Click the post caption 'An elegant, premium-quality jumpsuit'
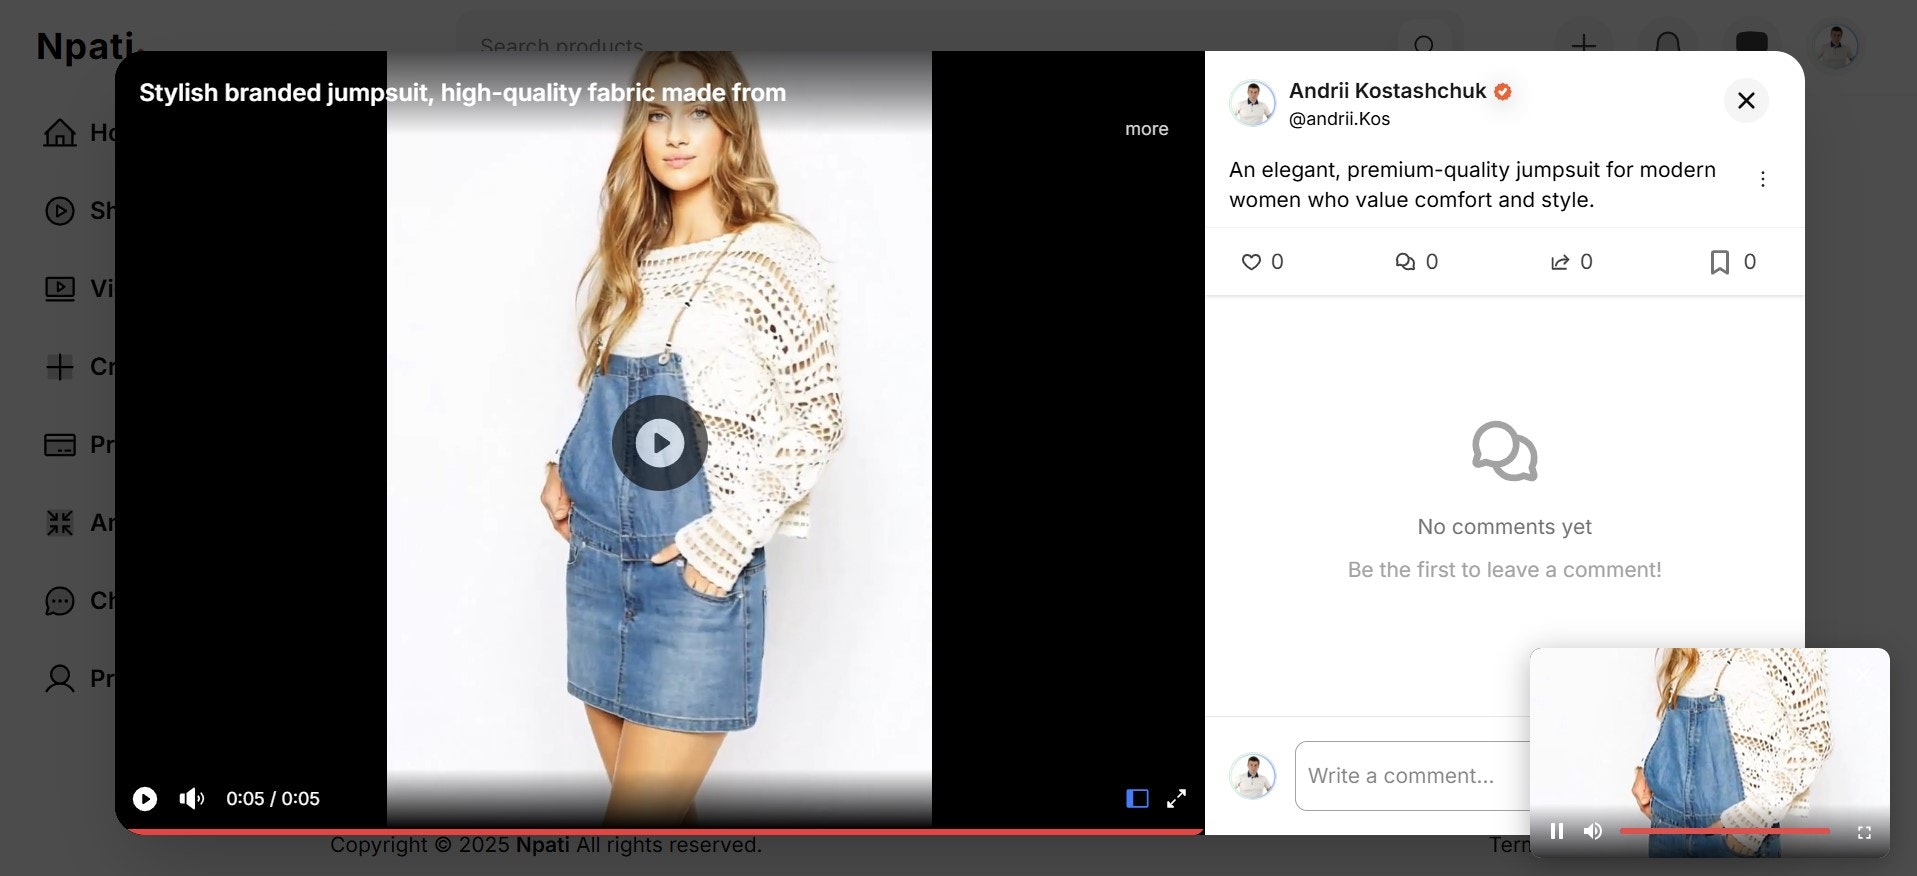This screenshot has width=1917, height=876. tap(1472, 185)
